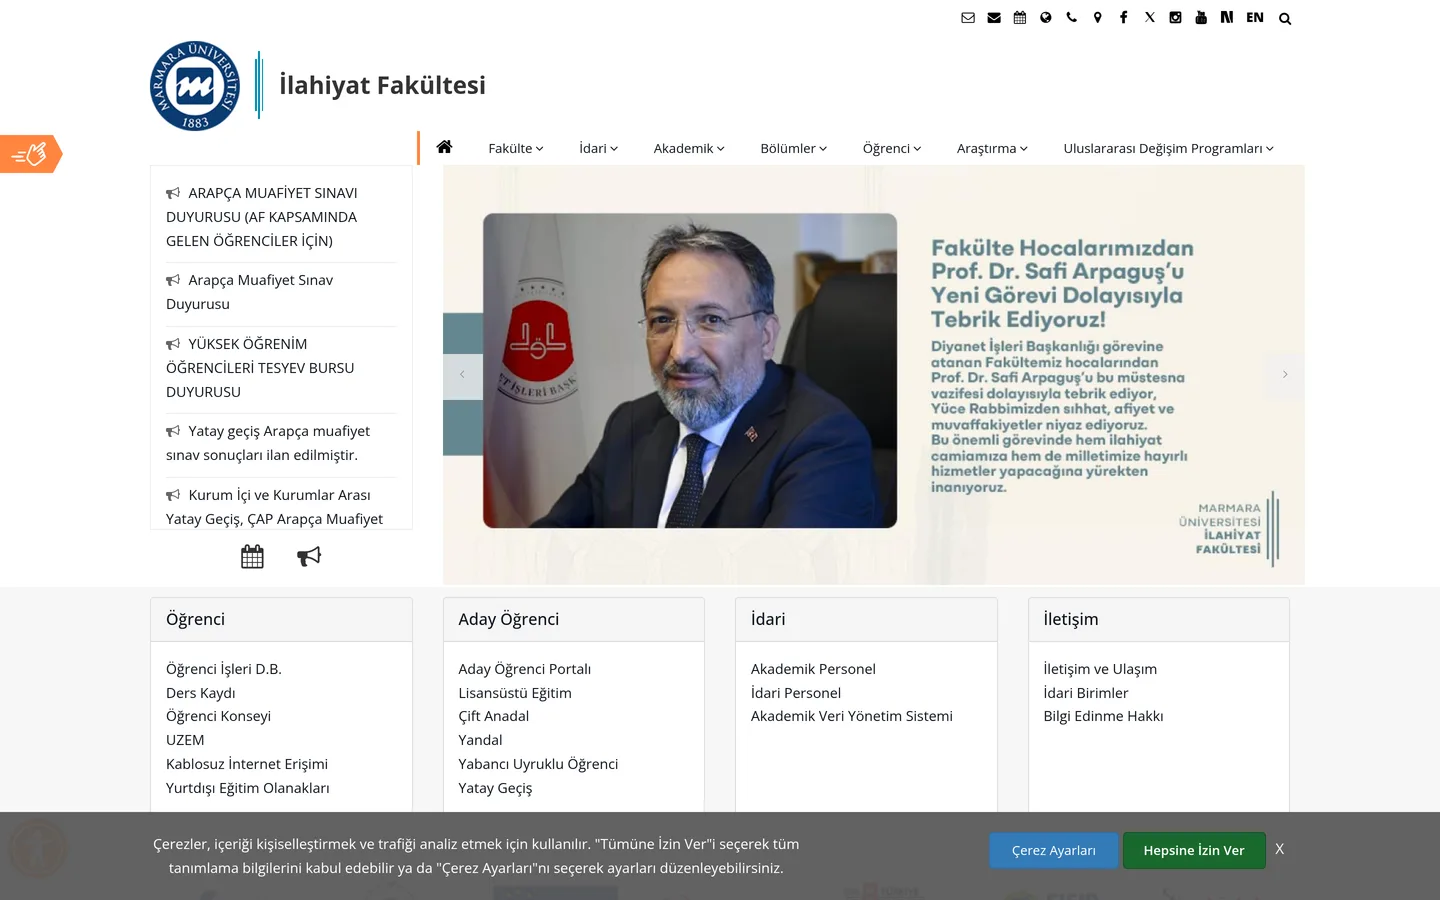Open the search magnifier icon
Screen dimensions: 1440x900
[x=1285, y=19]
